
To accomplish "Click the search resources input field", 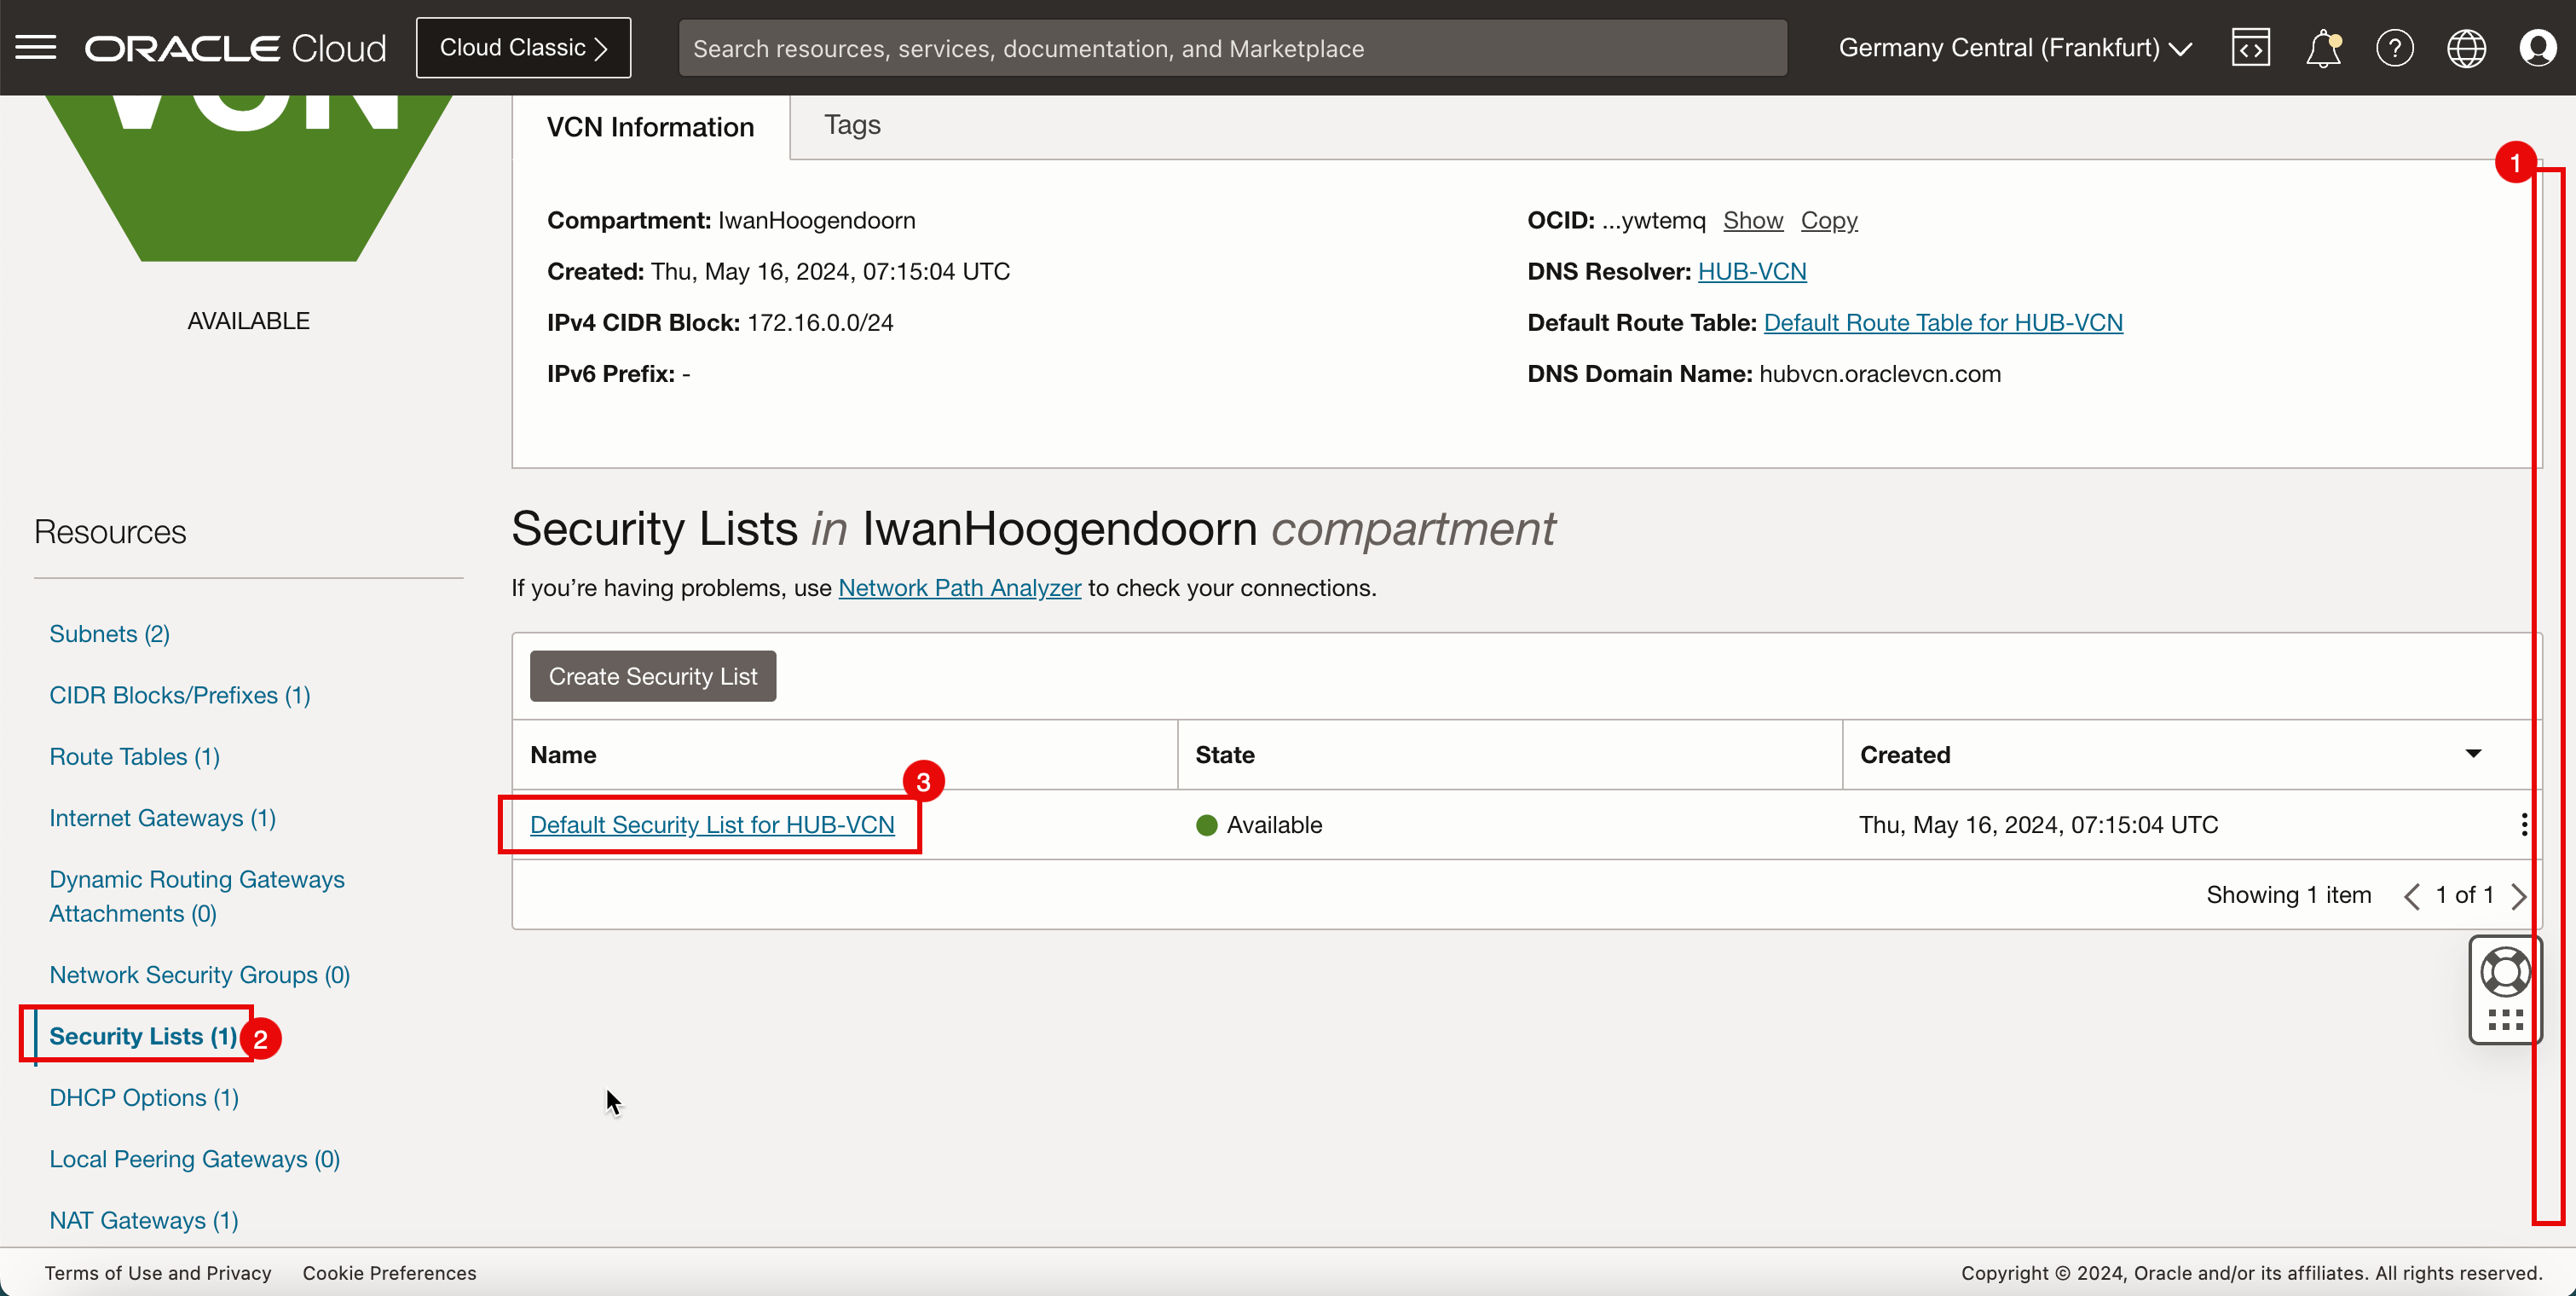I will (1232, 48).
